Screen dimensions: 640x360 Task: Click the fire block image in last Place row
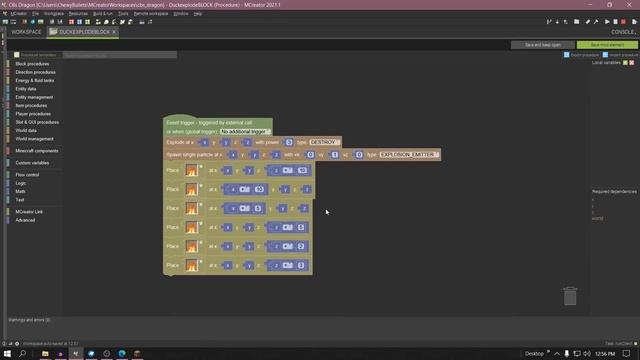(191, 265)
